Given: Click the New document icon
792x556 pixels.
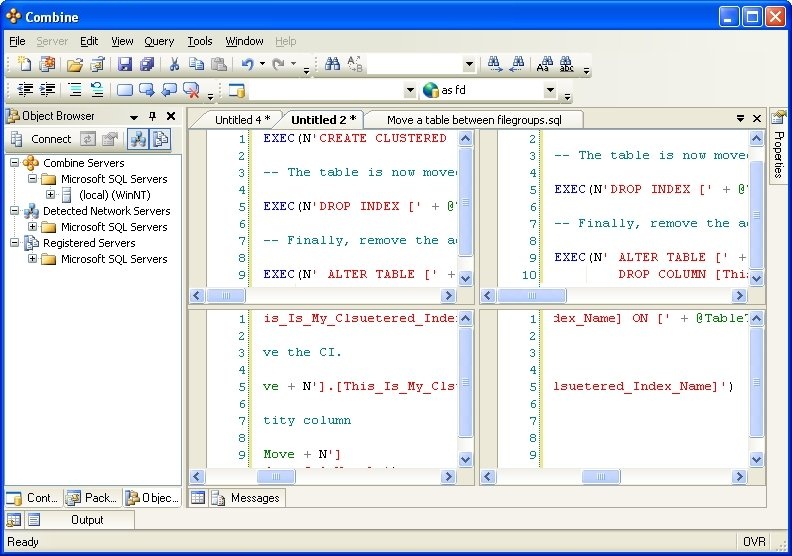Looking at the screenshot, I should tap(25, 65).
